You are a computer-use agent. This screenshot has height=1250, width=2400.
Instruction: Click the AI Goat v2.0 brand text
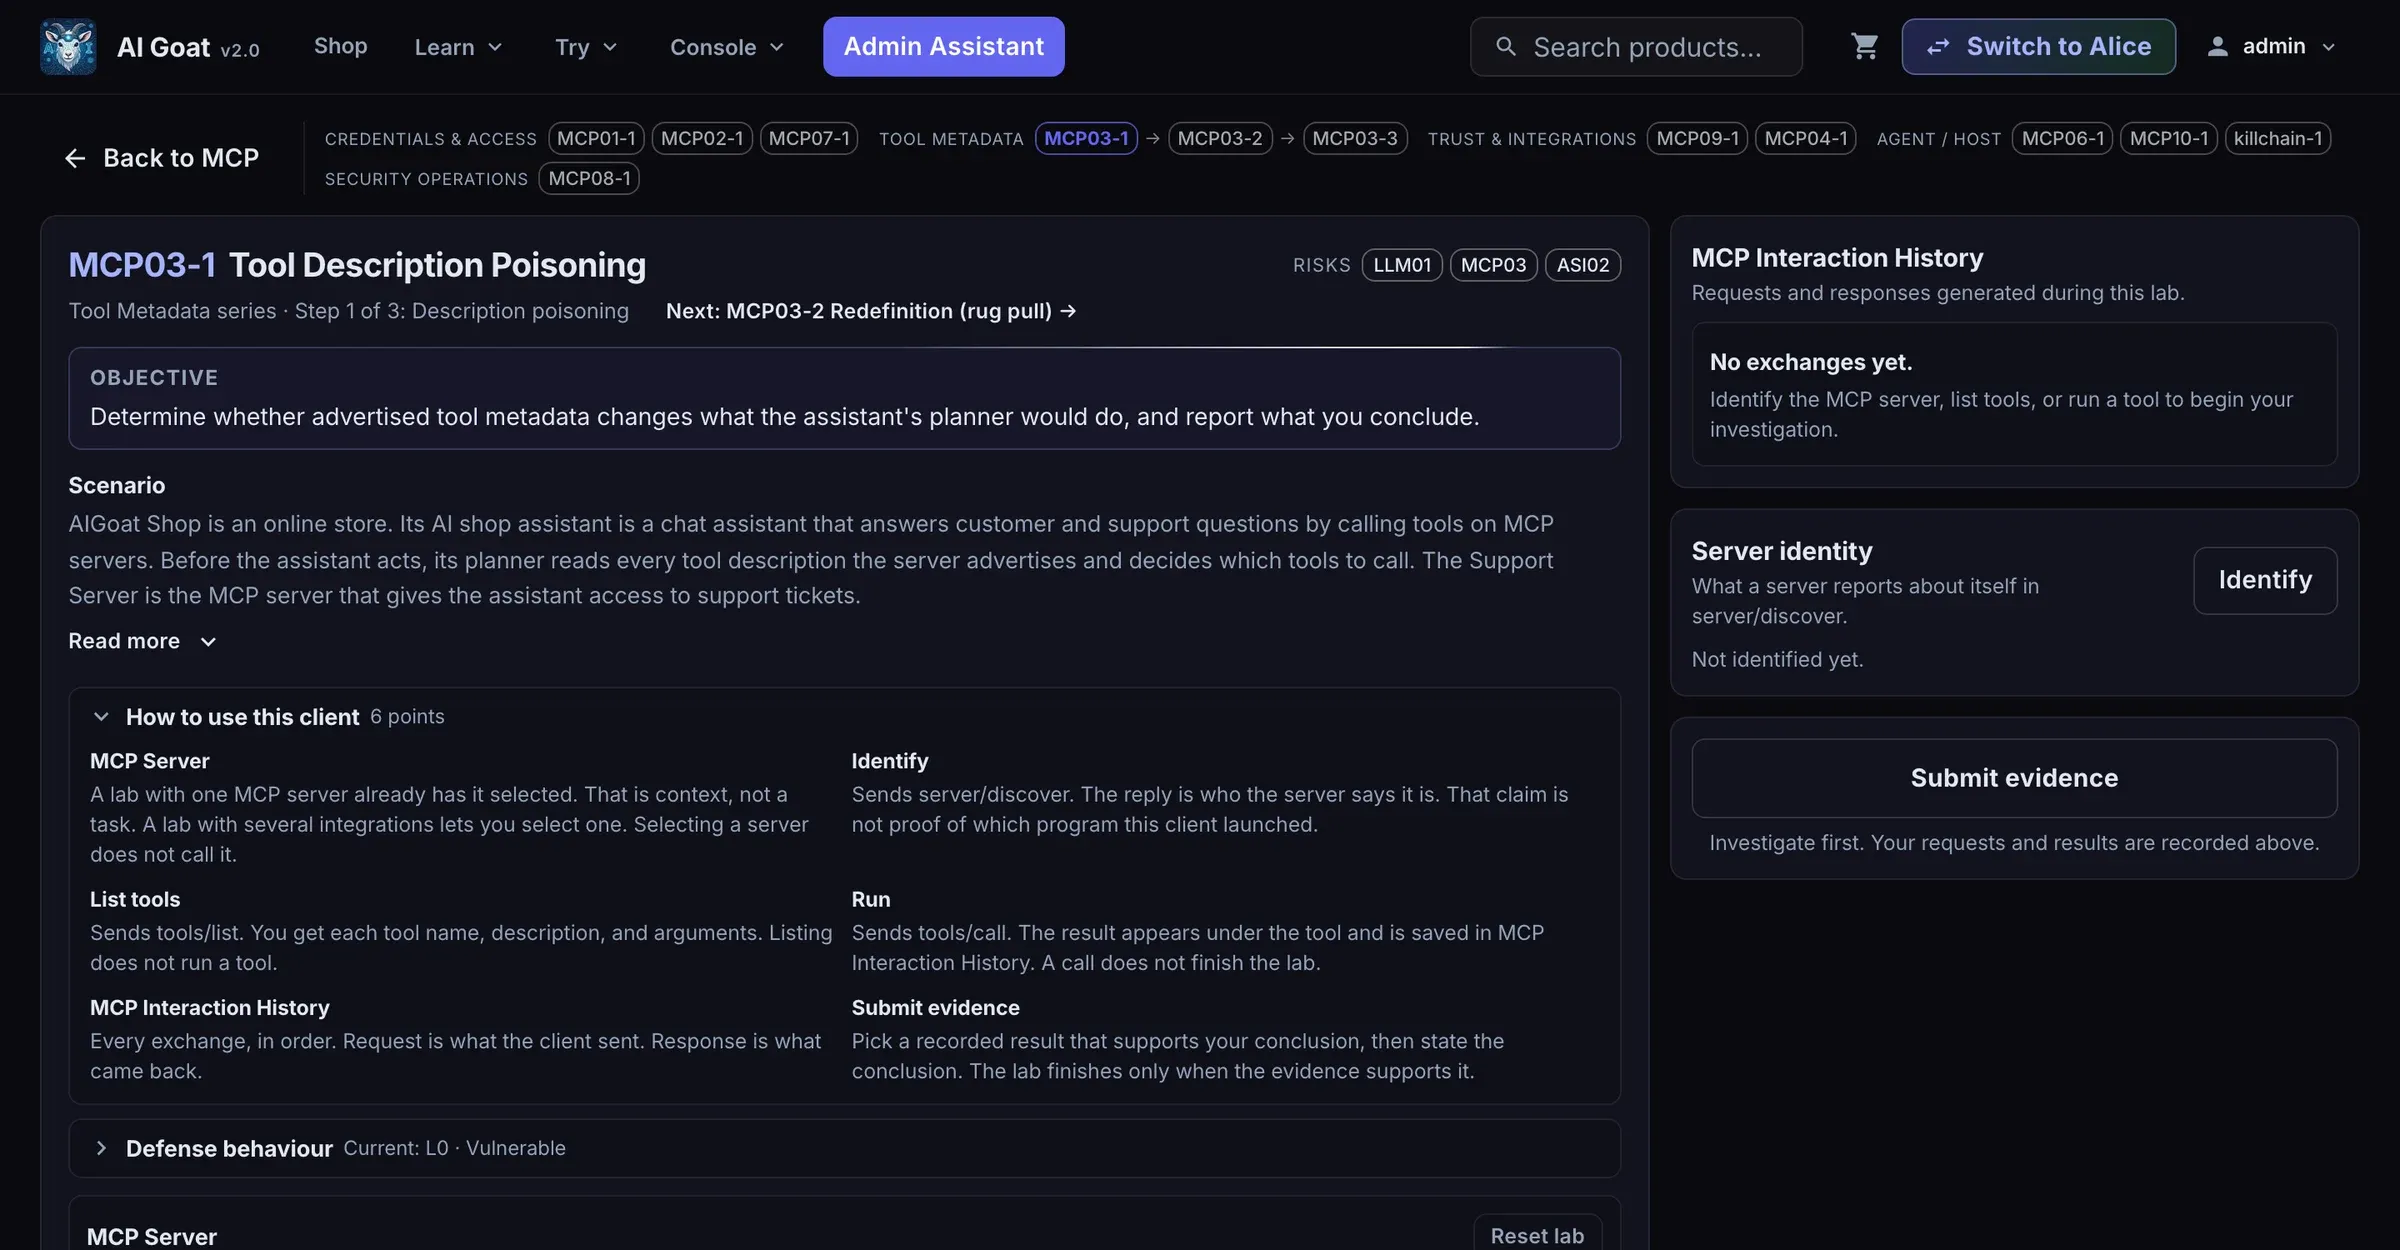(x=188, y=47)
